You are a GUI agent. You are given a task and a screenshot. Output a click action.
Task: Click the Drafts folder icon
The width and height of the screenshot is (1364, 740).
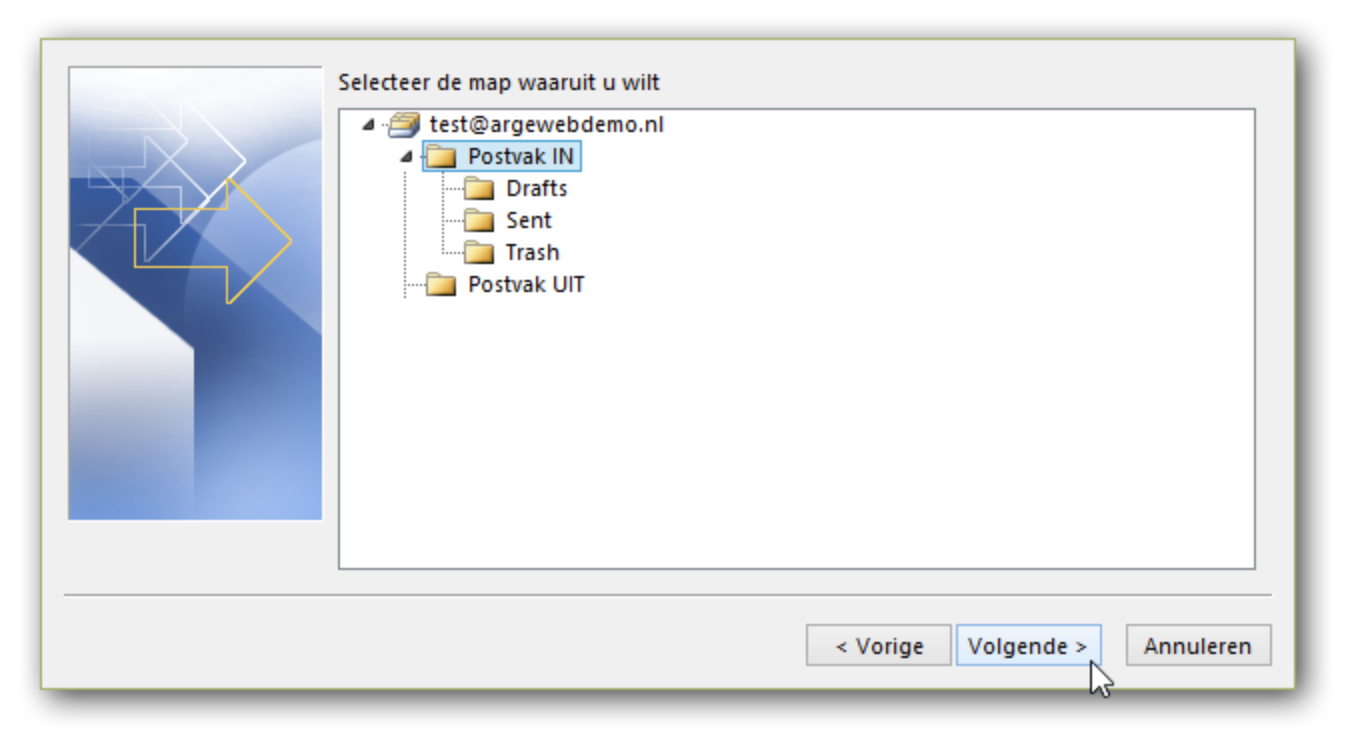coord(480,189)
